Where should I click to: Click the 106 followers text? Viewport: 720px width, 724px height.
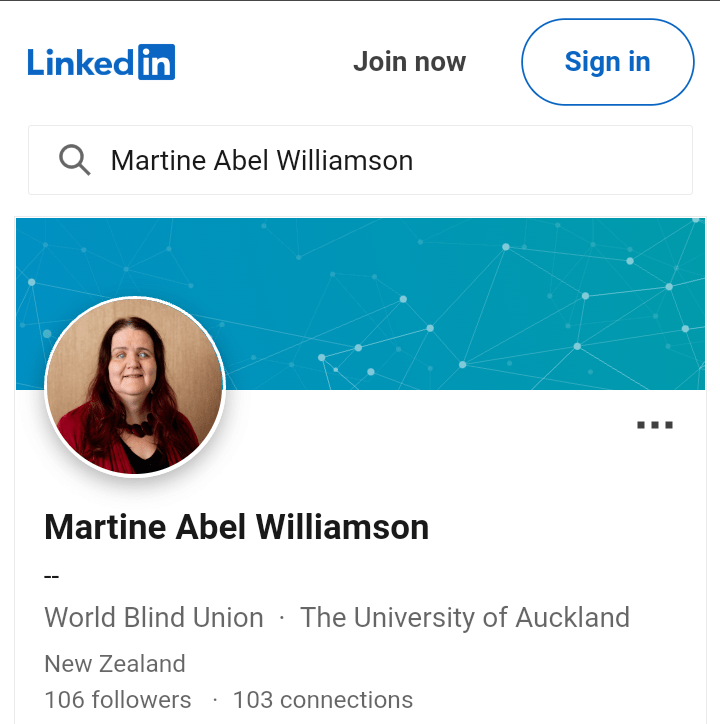pyautogui.click(x=118, y=700)
